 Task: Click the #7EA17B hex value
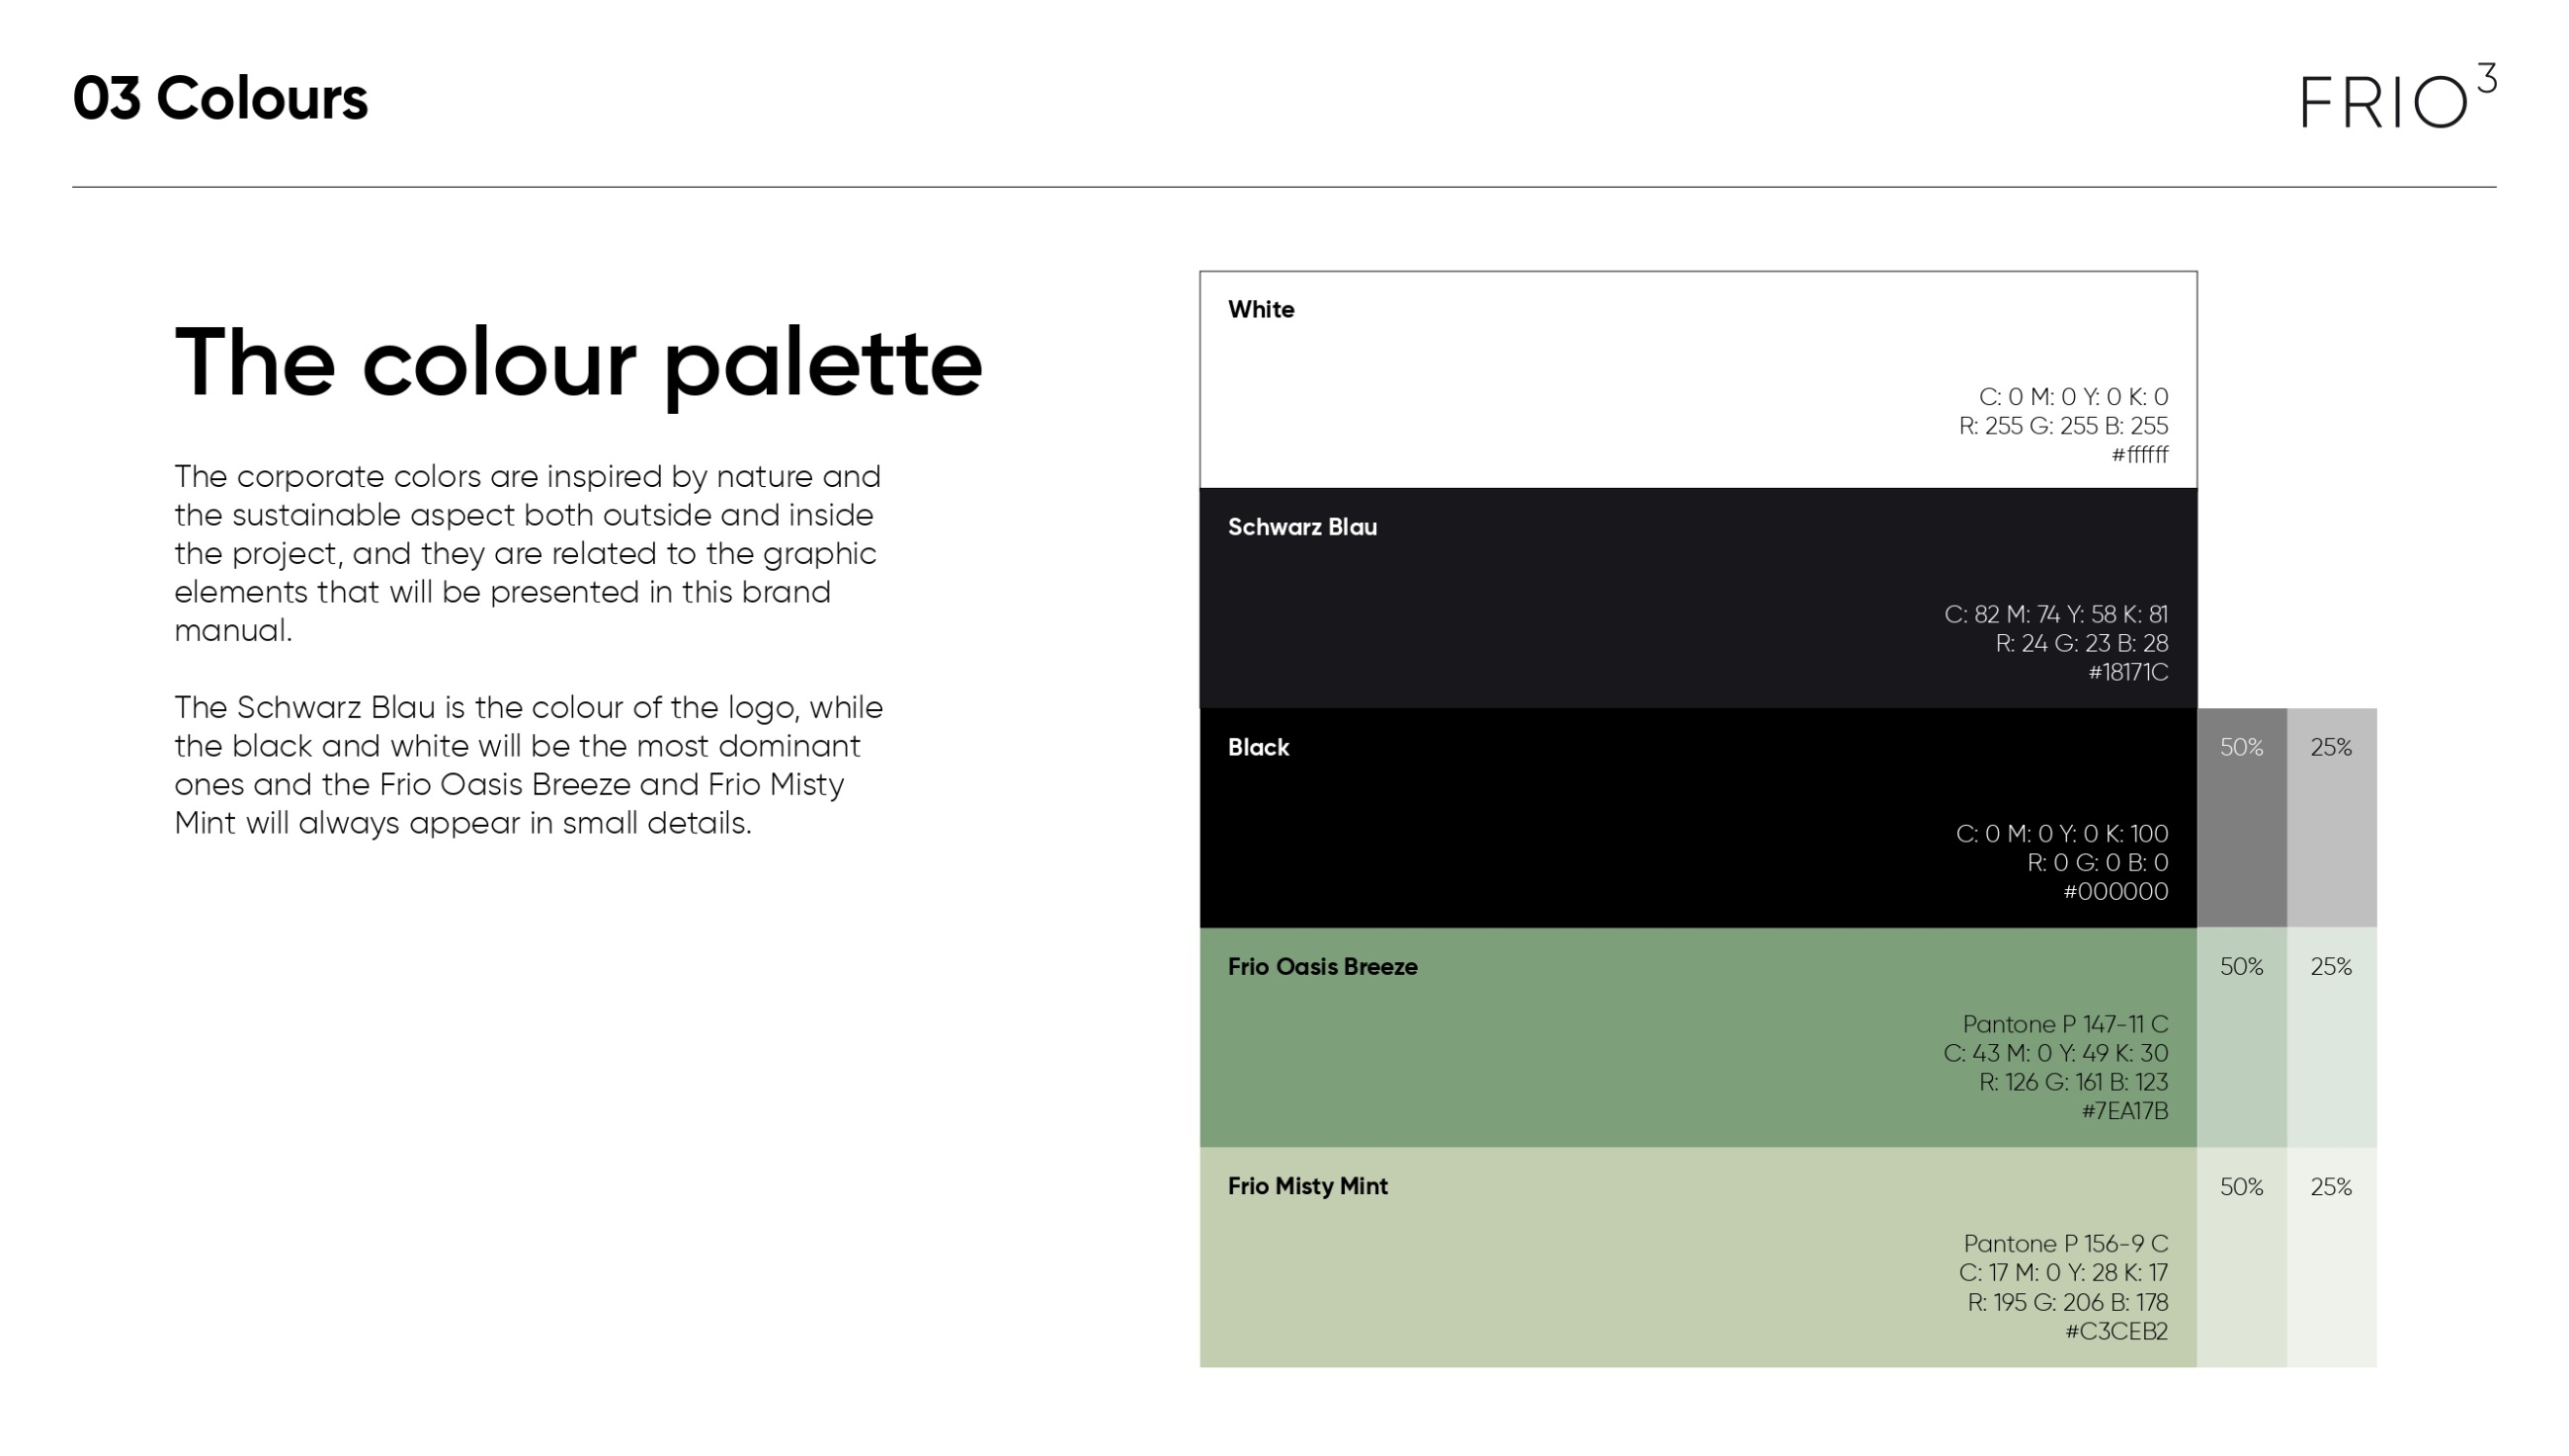point(2124,1111)
